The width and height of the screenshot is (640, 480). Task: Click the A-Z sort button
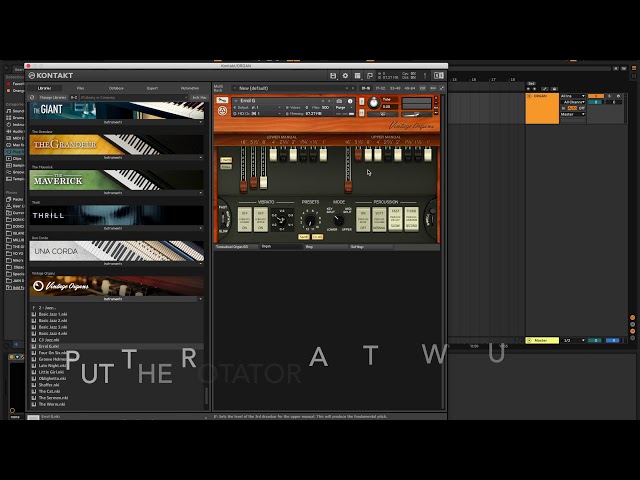(x=74, y=98)
